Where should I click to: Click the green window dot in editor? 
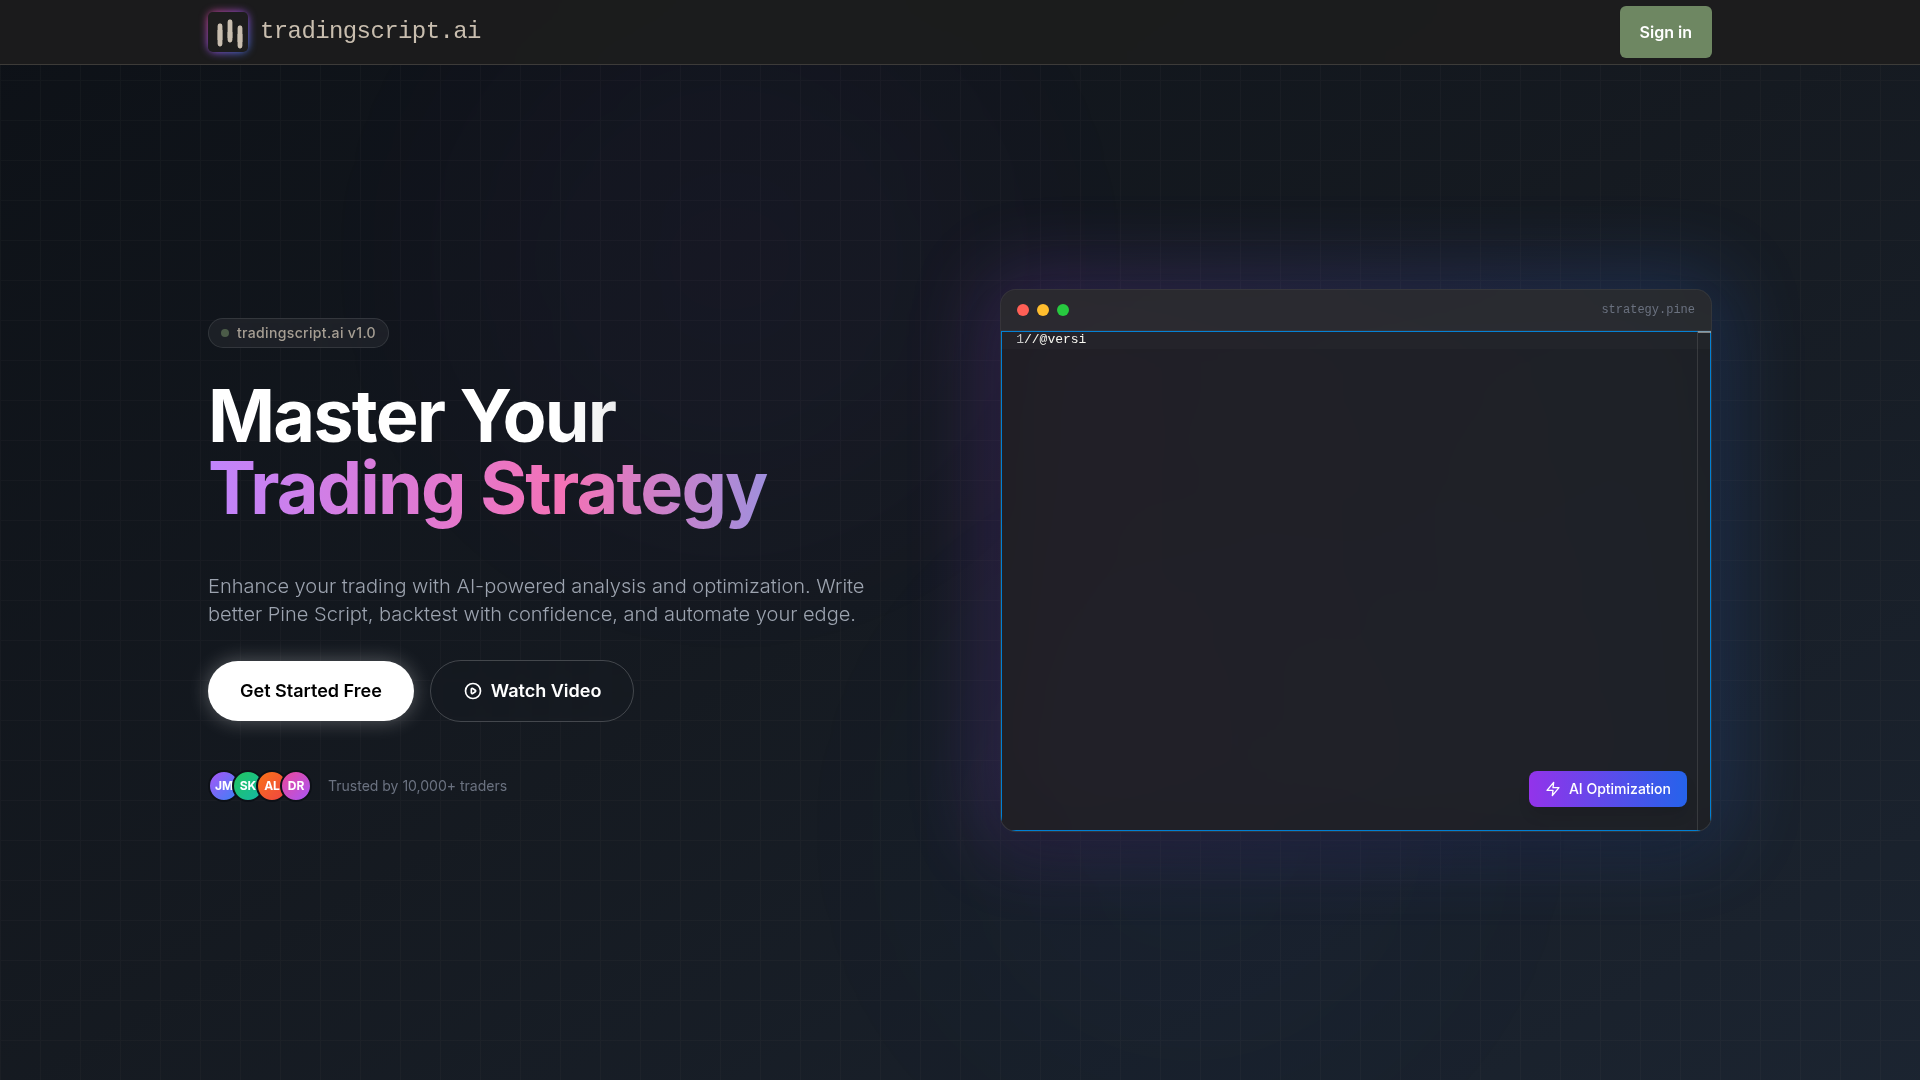point(1063,310)
